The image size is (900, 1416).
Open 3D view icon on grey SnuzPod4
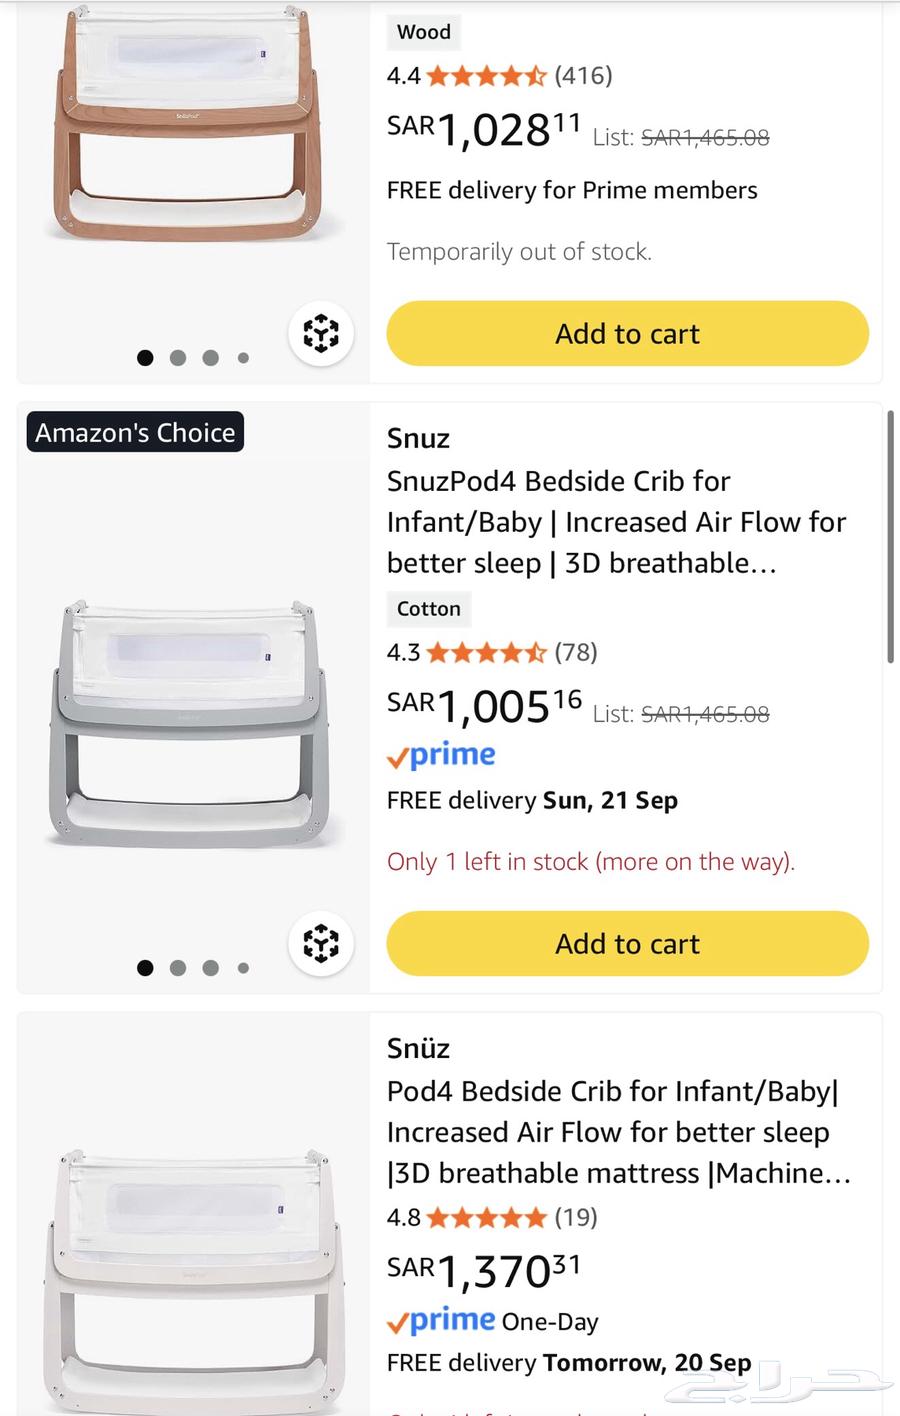pos(321,943)
